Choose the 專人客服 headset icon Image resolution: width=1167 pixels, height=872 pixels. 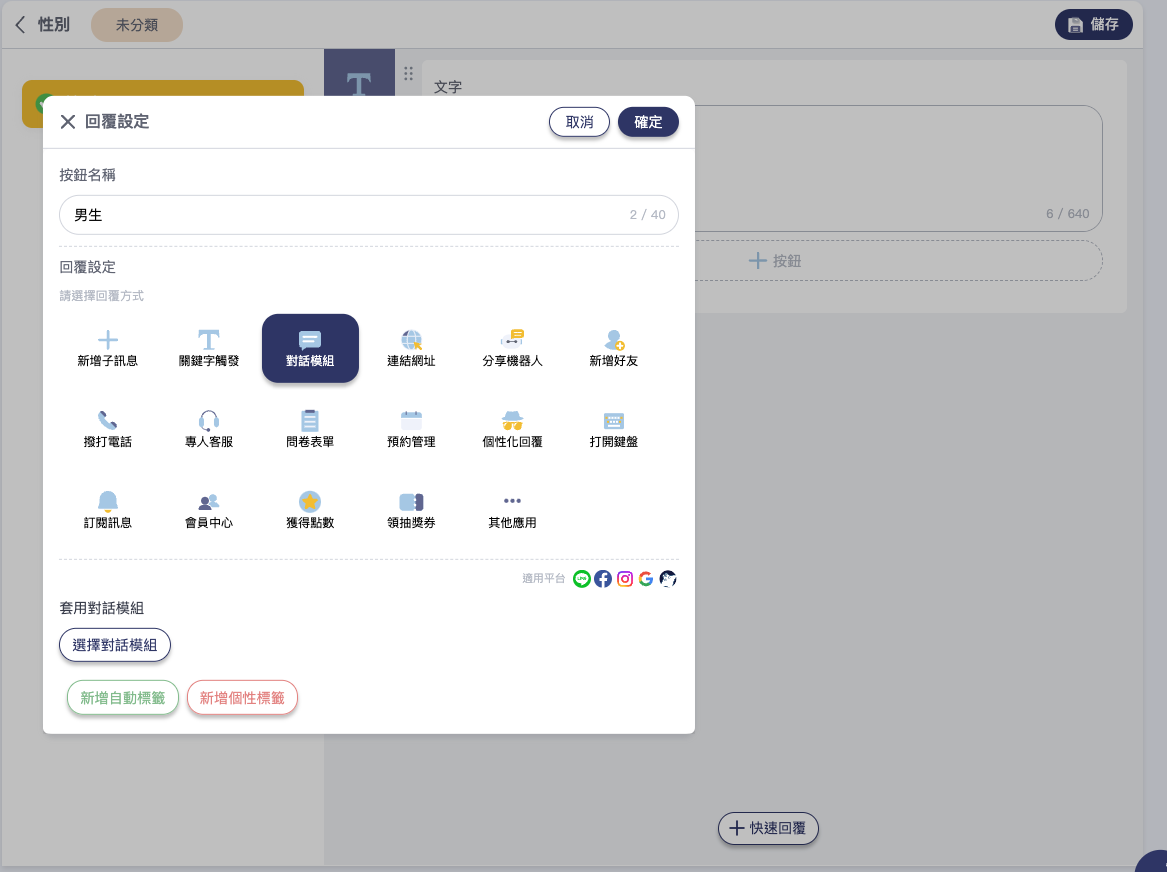coord(209,421)
